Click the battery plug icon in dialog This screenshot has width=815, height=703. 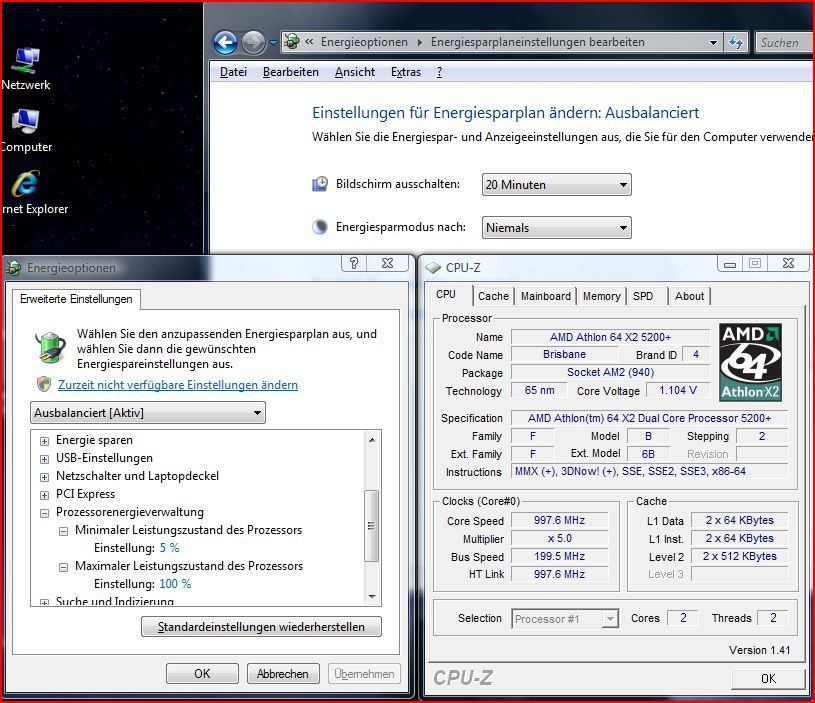[50, 347]
